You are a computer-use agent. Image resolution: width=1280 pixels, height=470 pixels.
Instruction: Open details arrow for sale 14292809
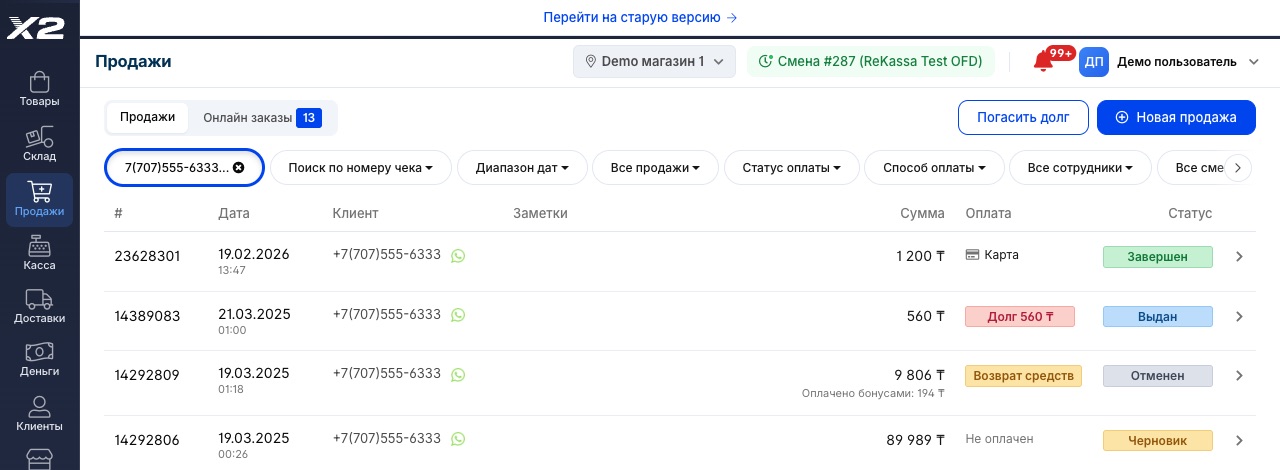1239,376
